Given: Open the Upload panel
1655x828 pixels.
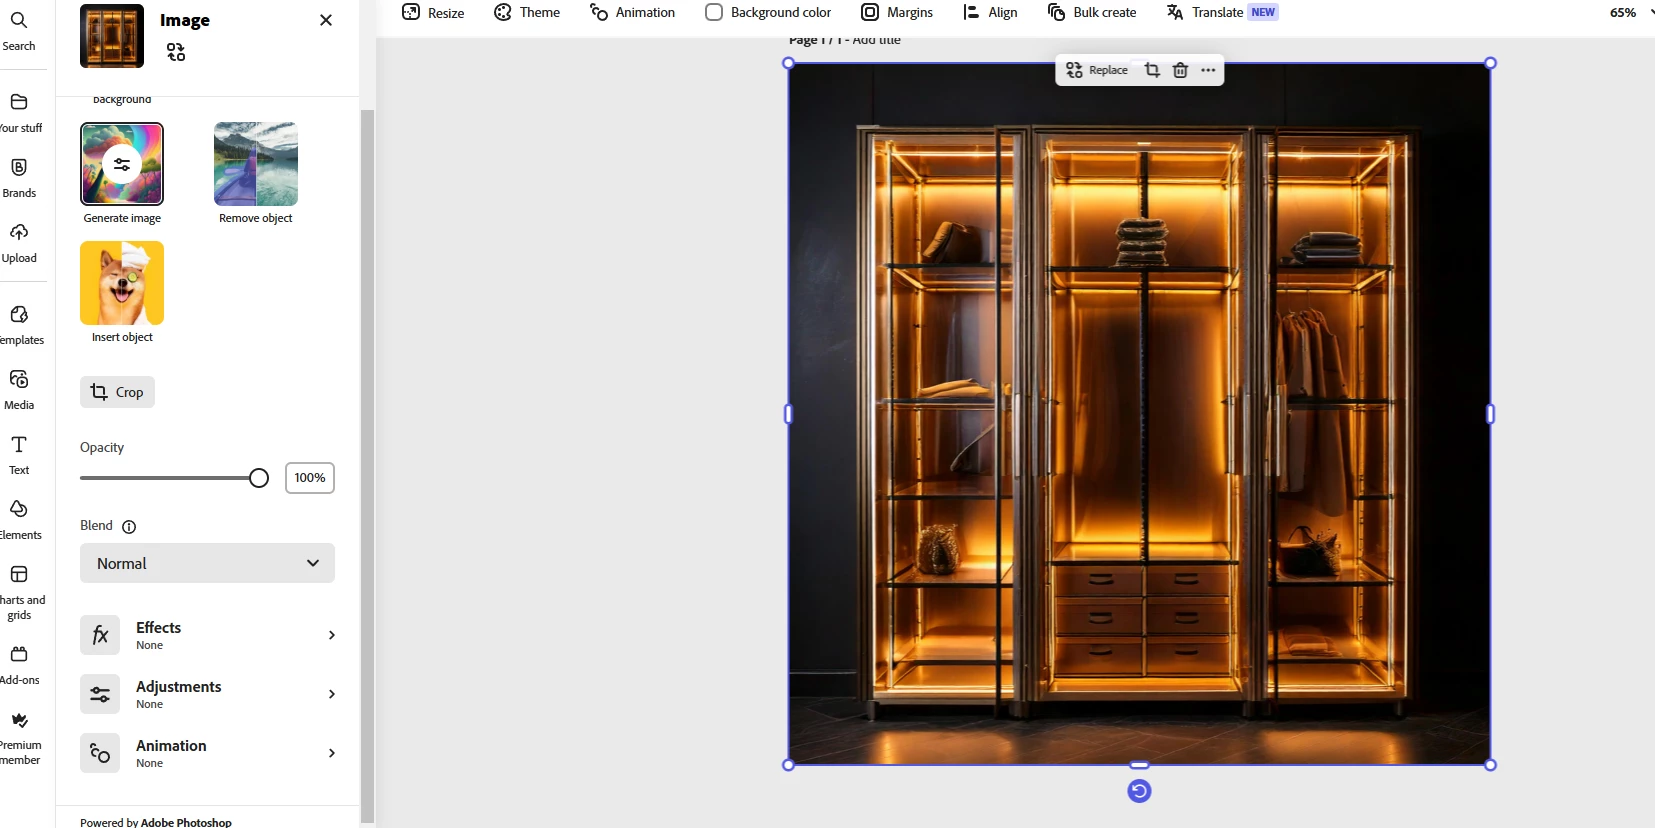Looking at the screenshot, I should click(19, 243).
